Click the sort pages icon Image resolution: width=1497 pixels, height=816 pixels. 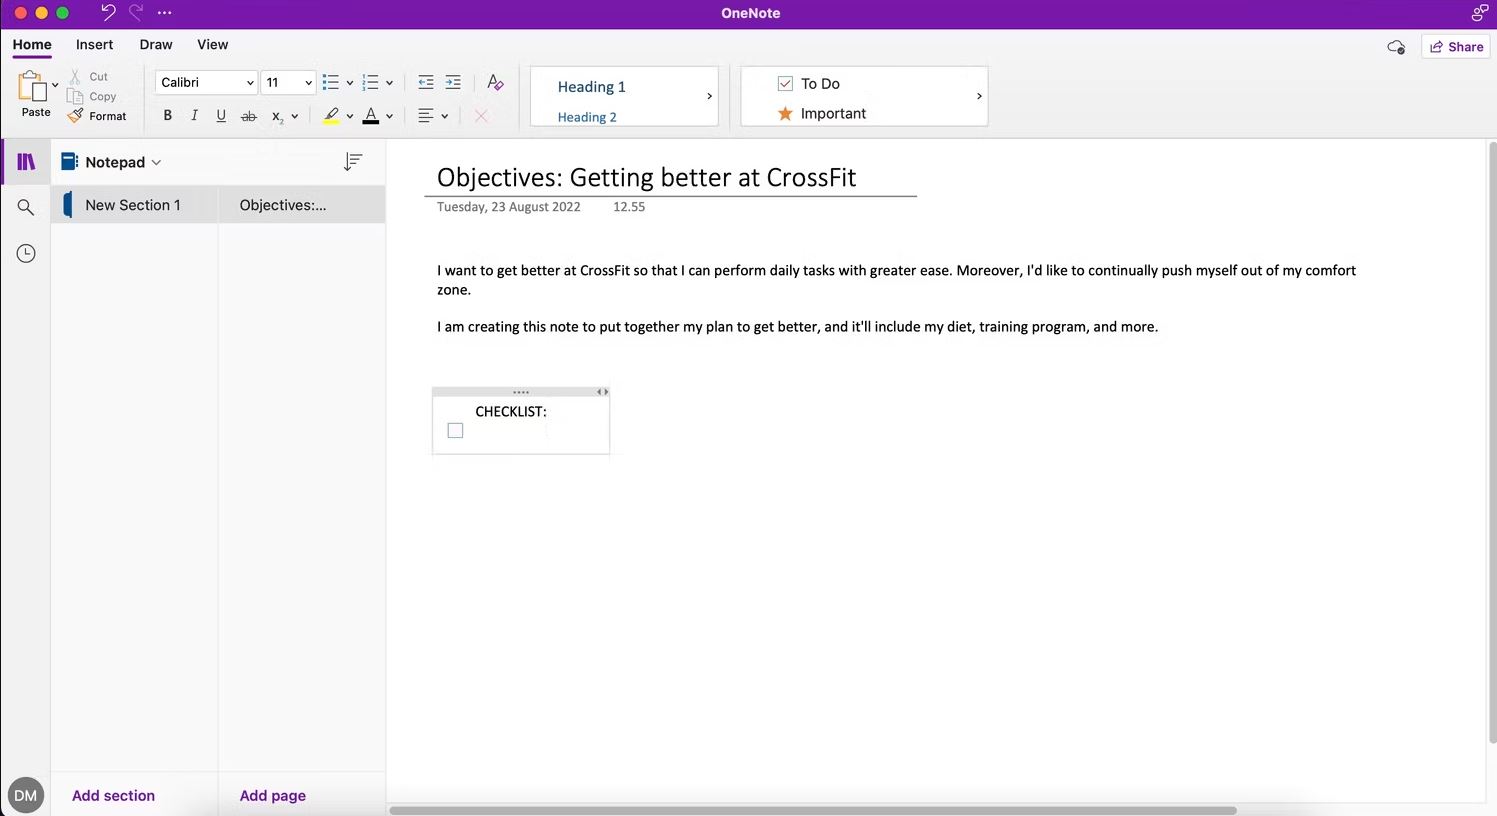tap(352, 162)
